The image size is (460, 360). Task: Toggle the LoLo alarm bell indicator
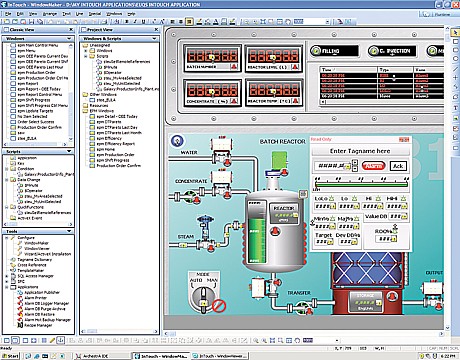(332, 198)
